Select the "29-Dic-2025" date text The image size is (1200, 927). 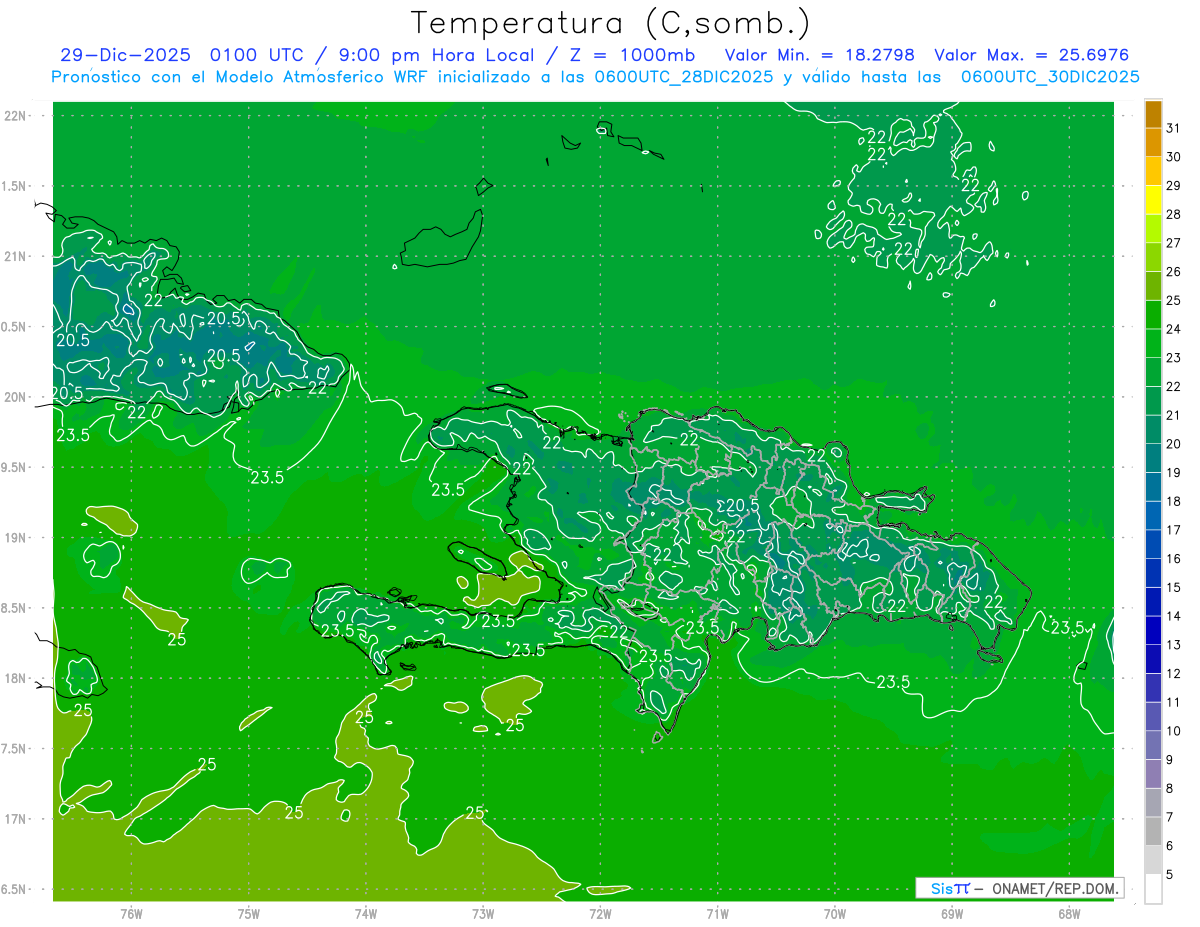(x=125, y=55)
